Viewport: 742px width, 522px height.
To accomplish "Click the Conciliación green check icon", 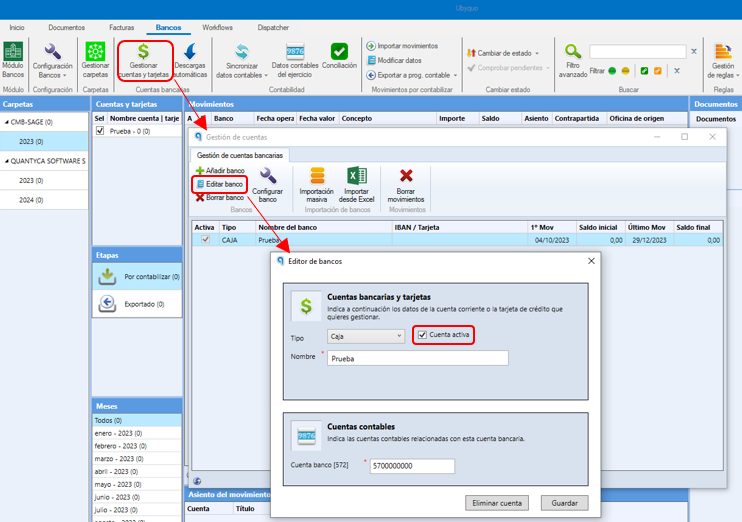I will click(339, 51).
